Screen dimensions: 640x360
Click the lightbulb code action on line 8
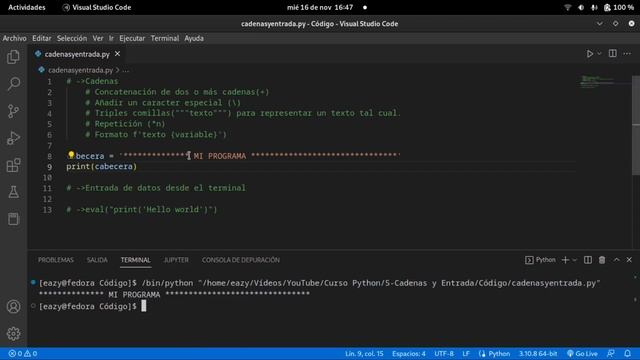tap(71, 155)
